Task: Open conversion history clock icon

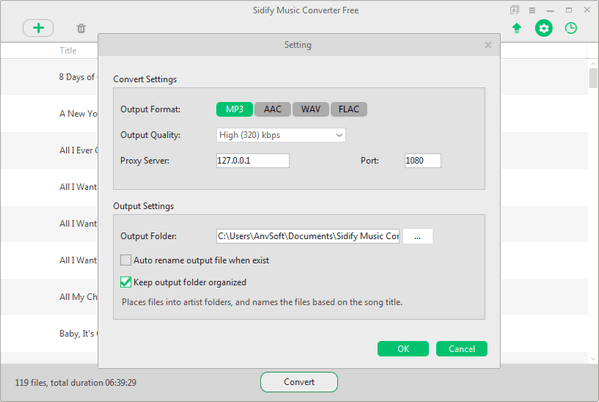Action: tap(571, 28)
